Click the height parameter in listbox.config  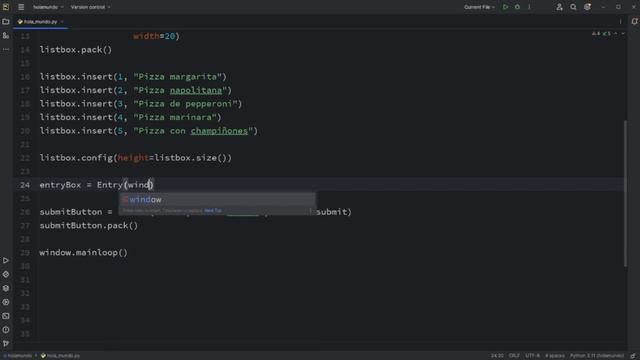point(133,158)
